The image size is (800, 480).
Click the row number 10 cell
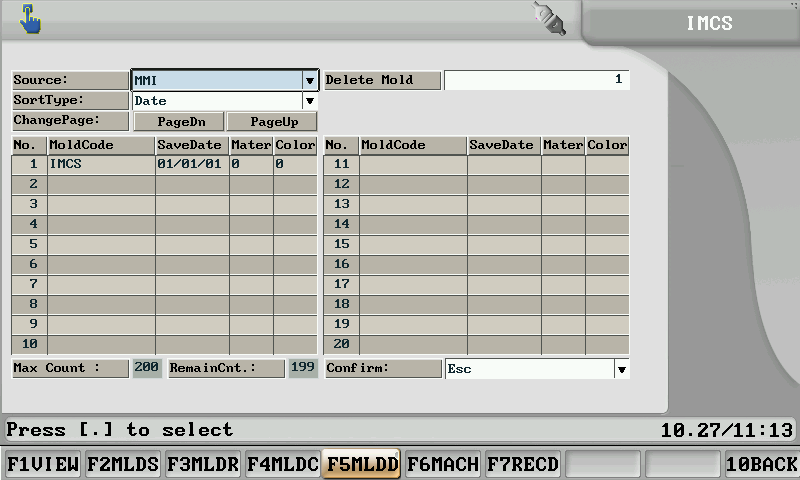(30, 344)
